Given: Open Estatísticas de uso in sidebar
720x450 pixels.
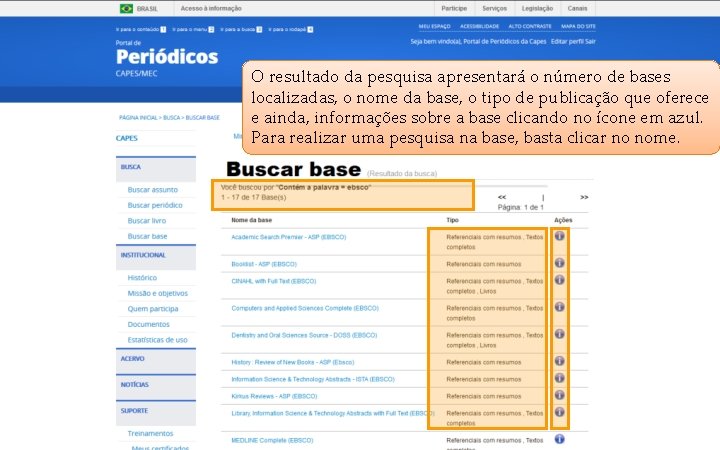Looking at the screenshot, I should (x=158, y=340).
